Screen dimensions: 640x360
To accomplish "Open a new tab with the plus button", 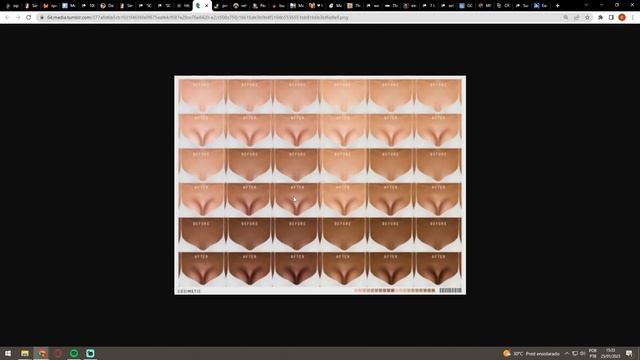I will 558,6.
